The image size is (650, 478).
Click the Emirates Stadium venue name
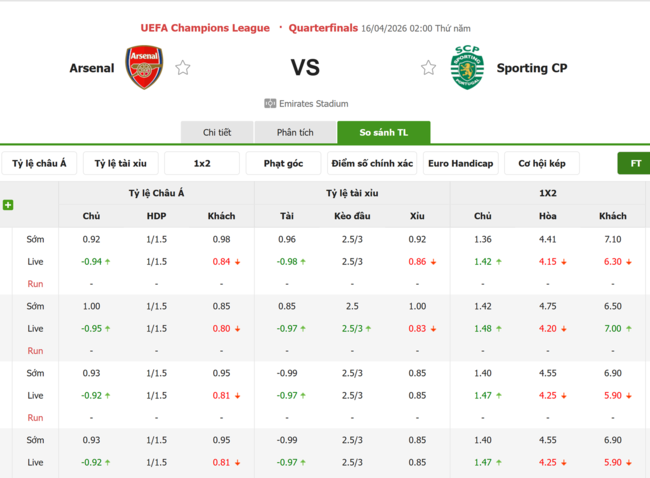(x=314, y=104)
